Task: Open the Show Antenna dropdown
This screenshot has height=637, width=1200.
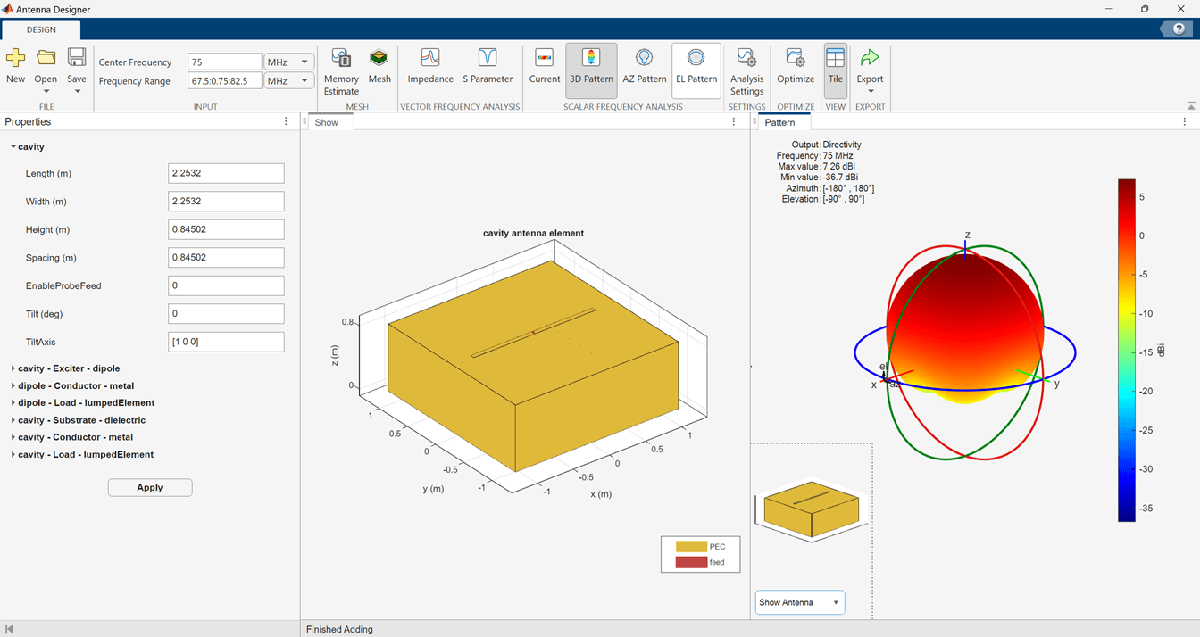Action: (800, 602)
